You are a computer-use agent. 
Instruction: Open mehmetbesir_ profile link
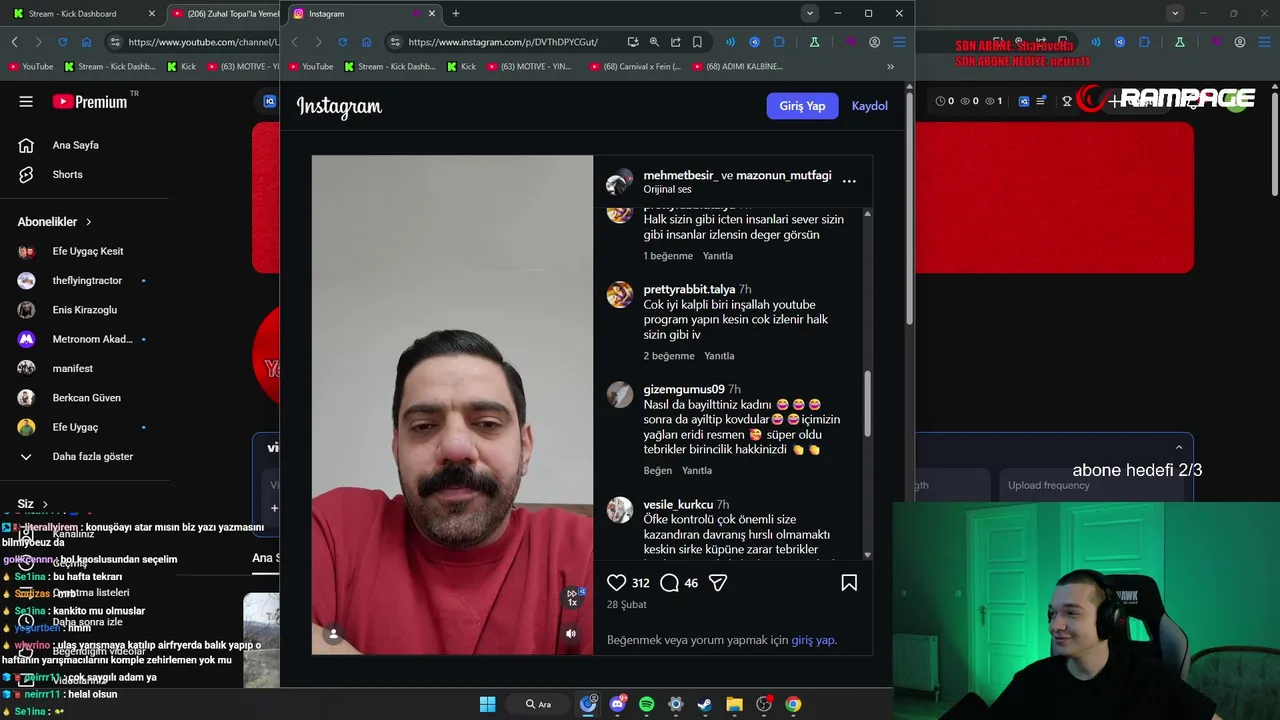[680, 175]
